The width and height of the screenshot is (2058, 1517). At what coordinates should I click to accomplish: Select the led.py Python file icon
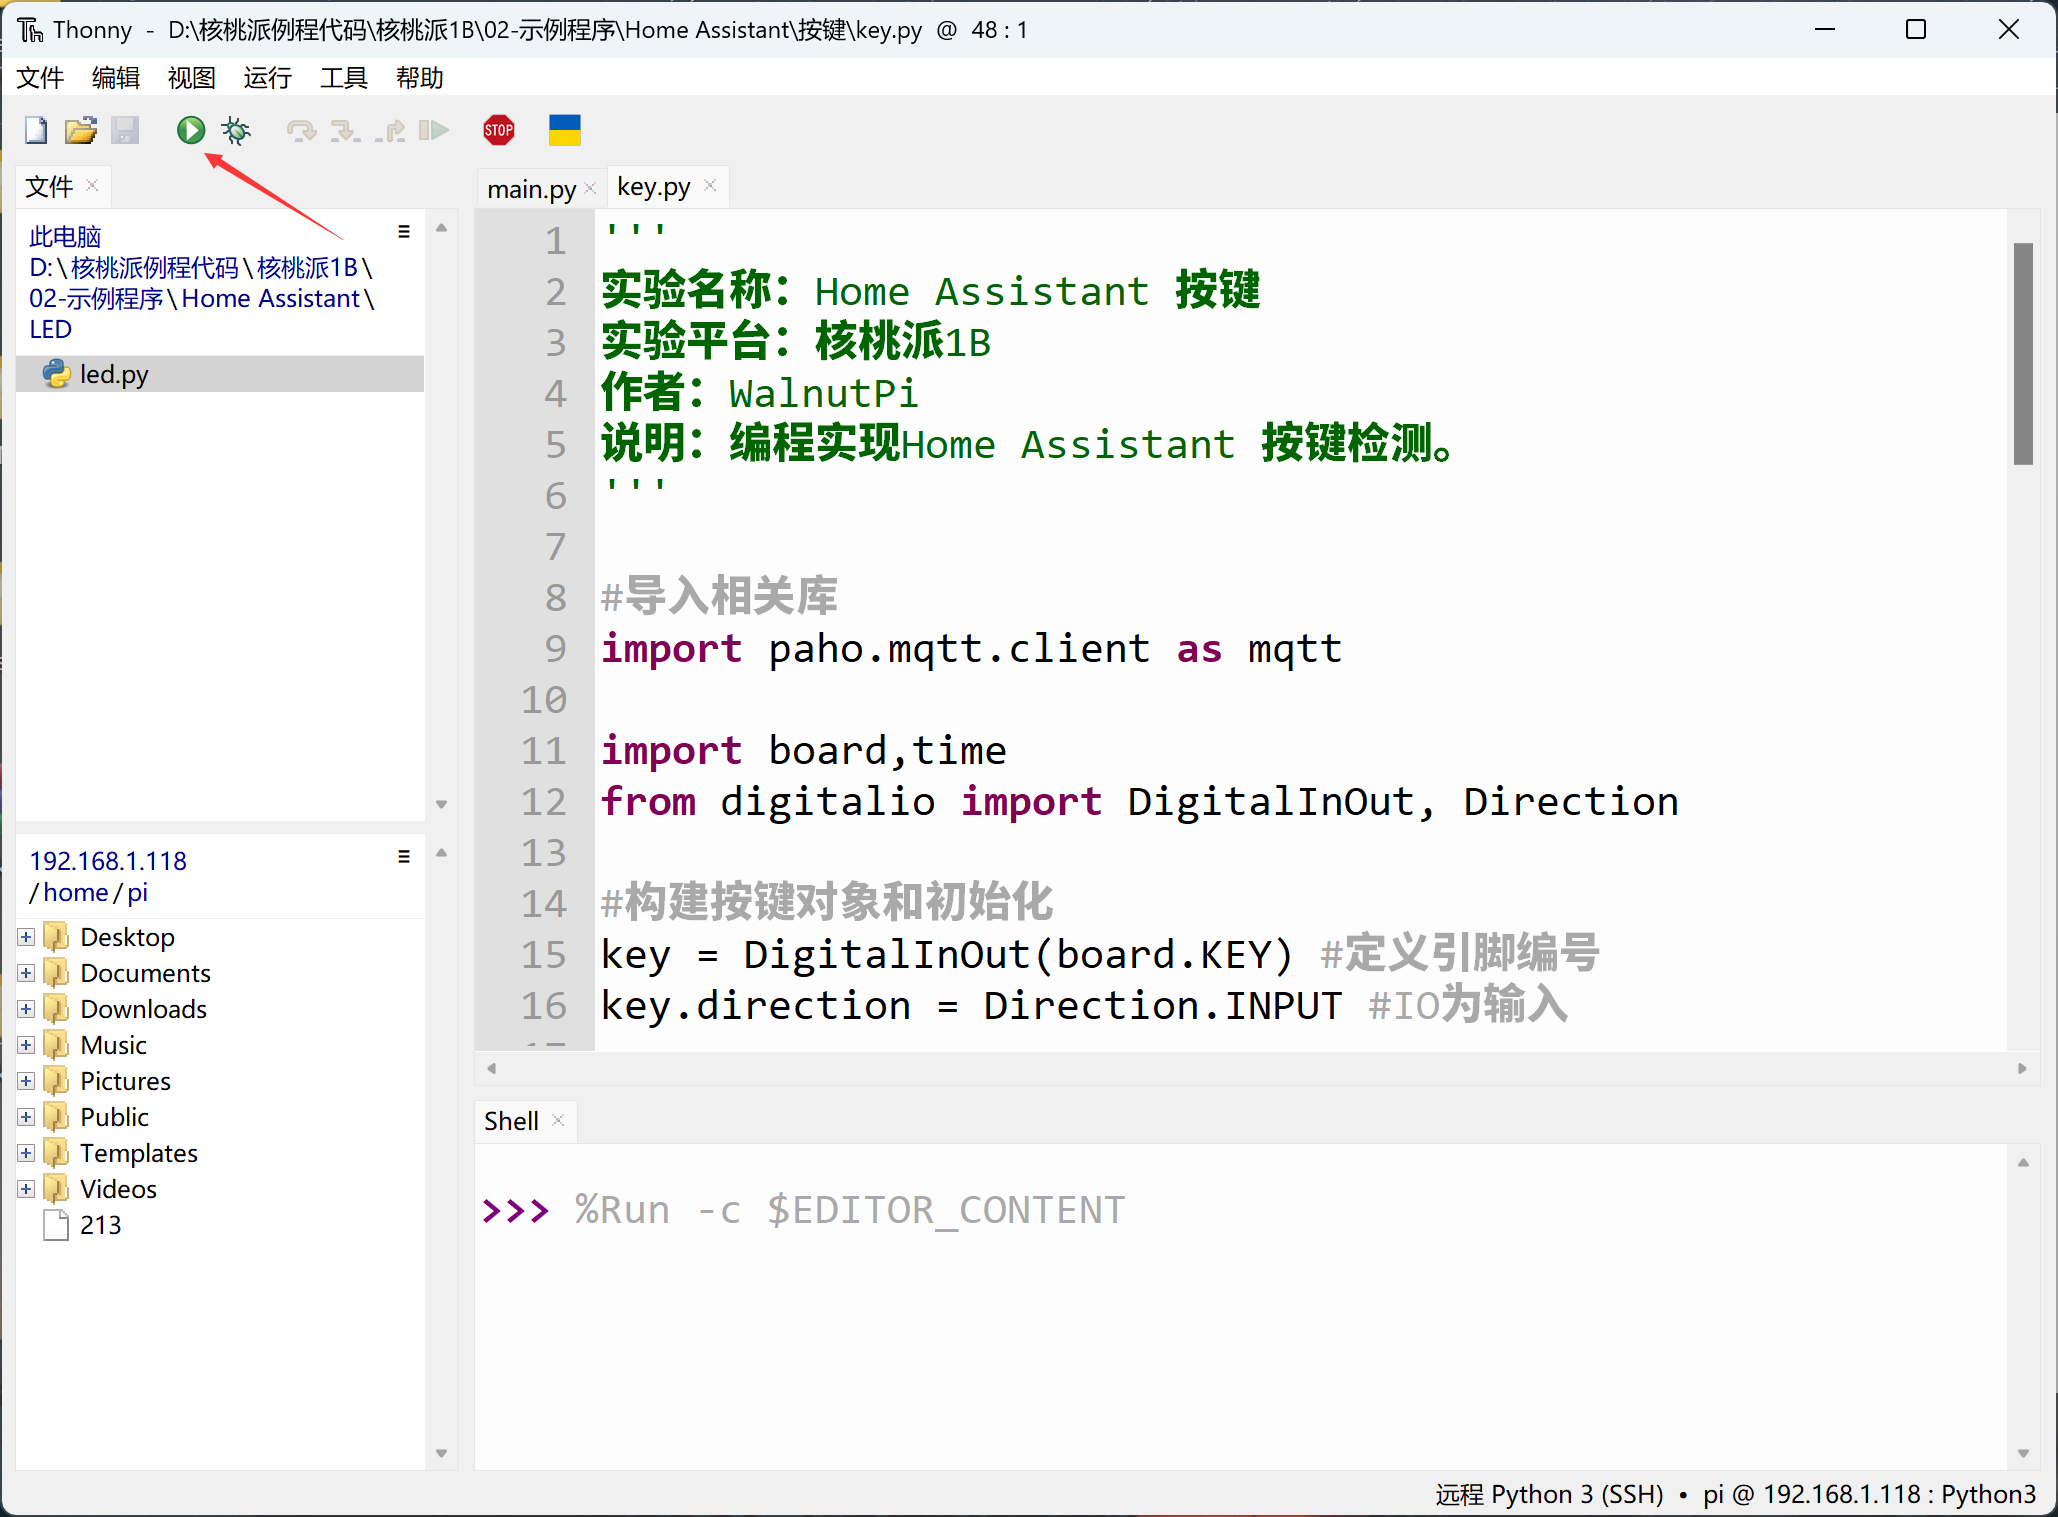point(57,374)
